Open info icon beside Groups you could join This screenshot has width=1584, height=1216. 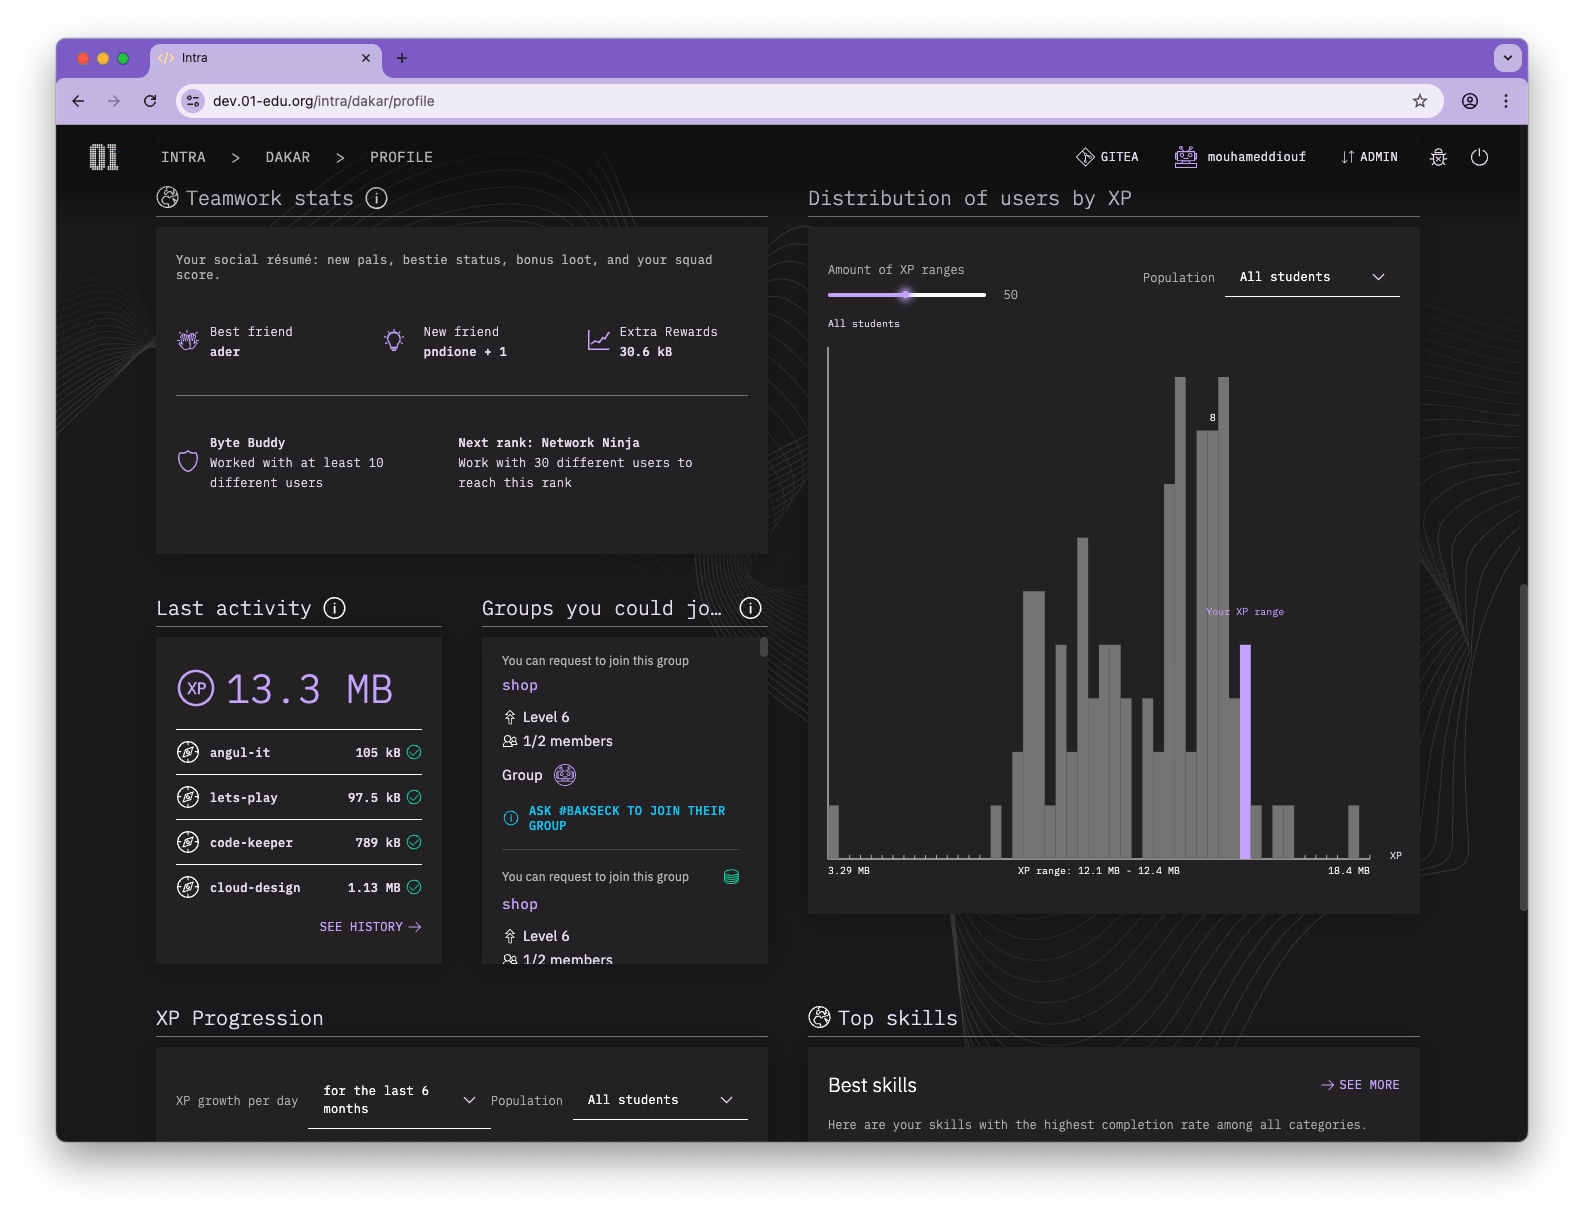point(750,608)
